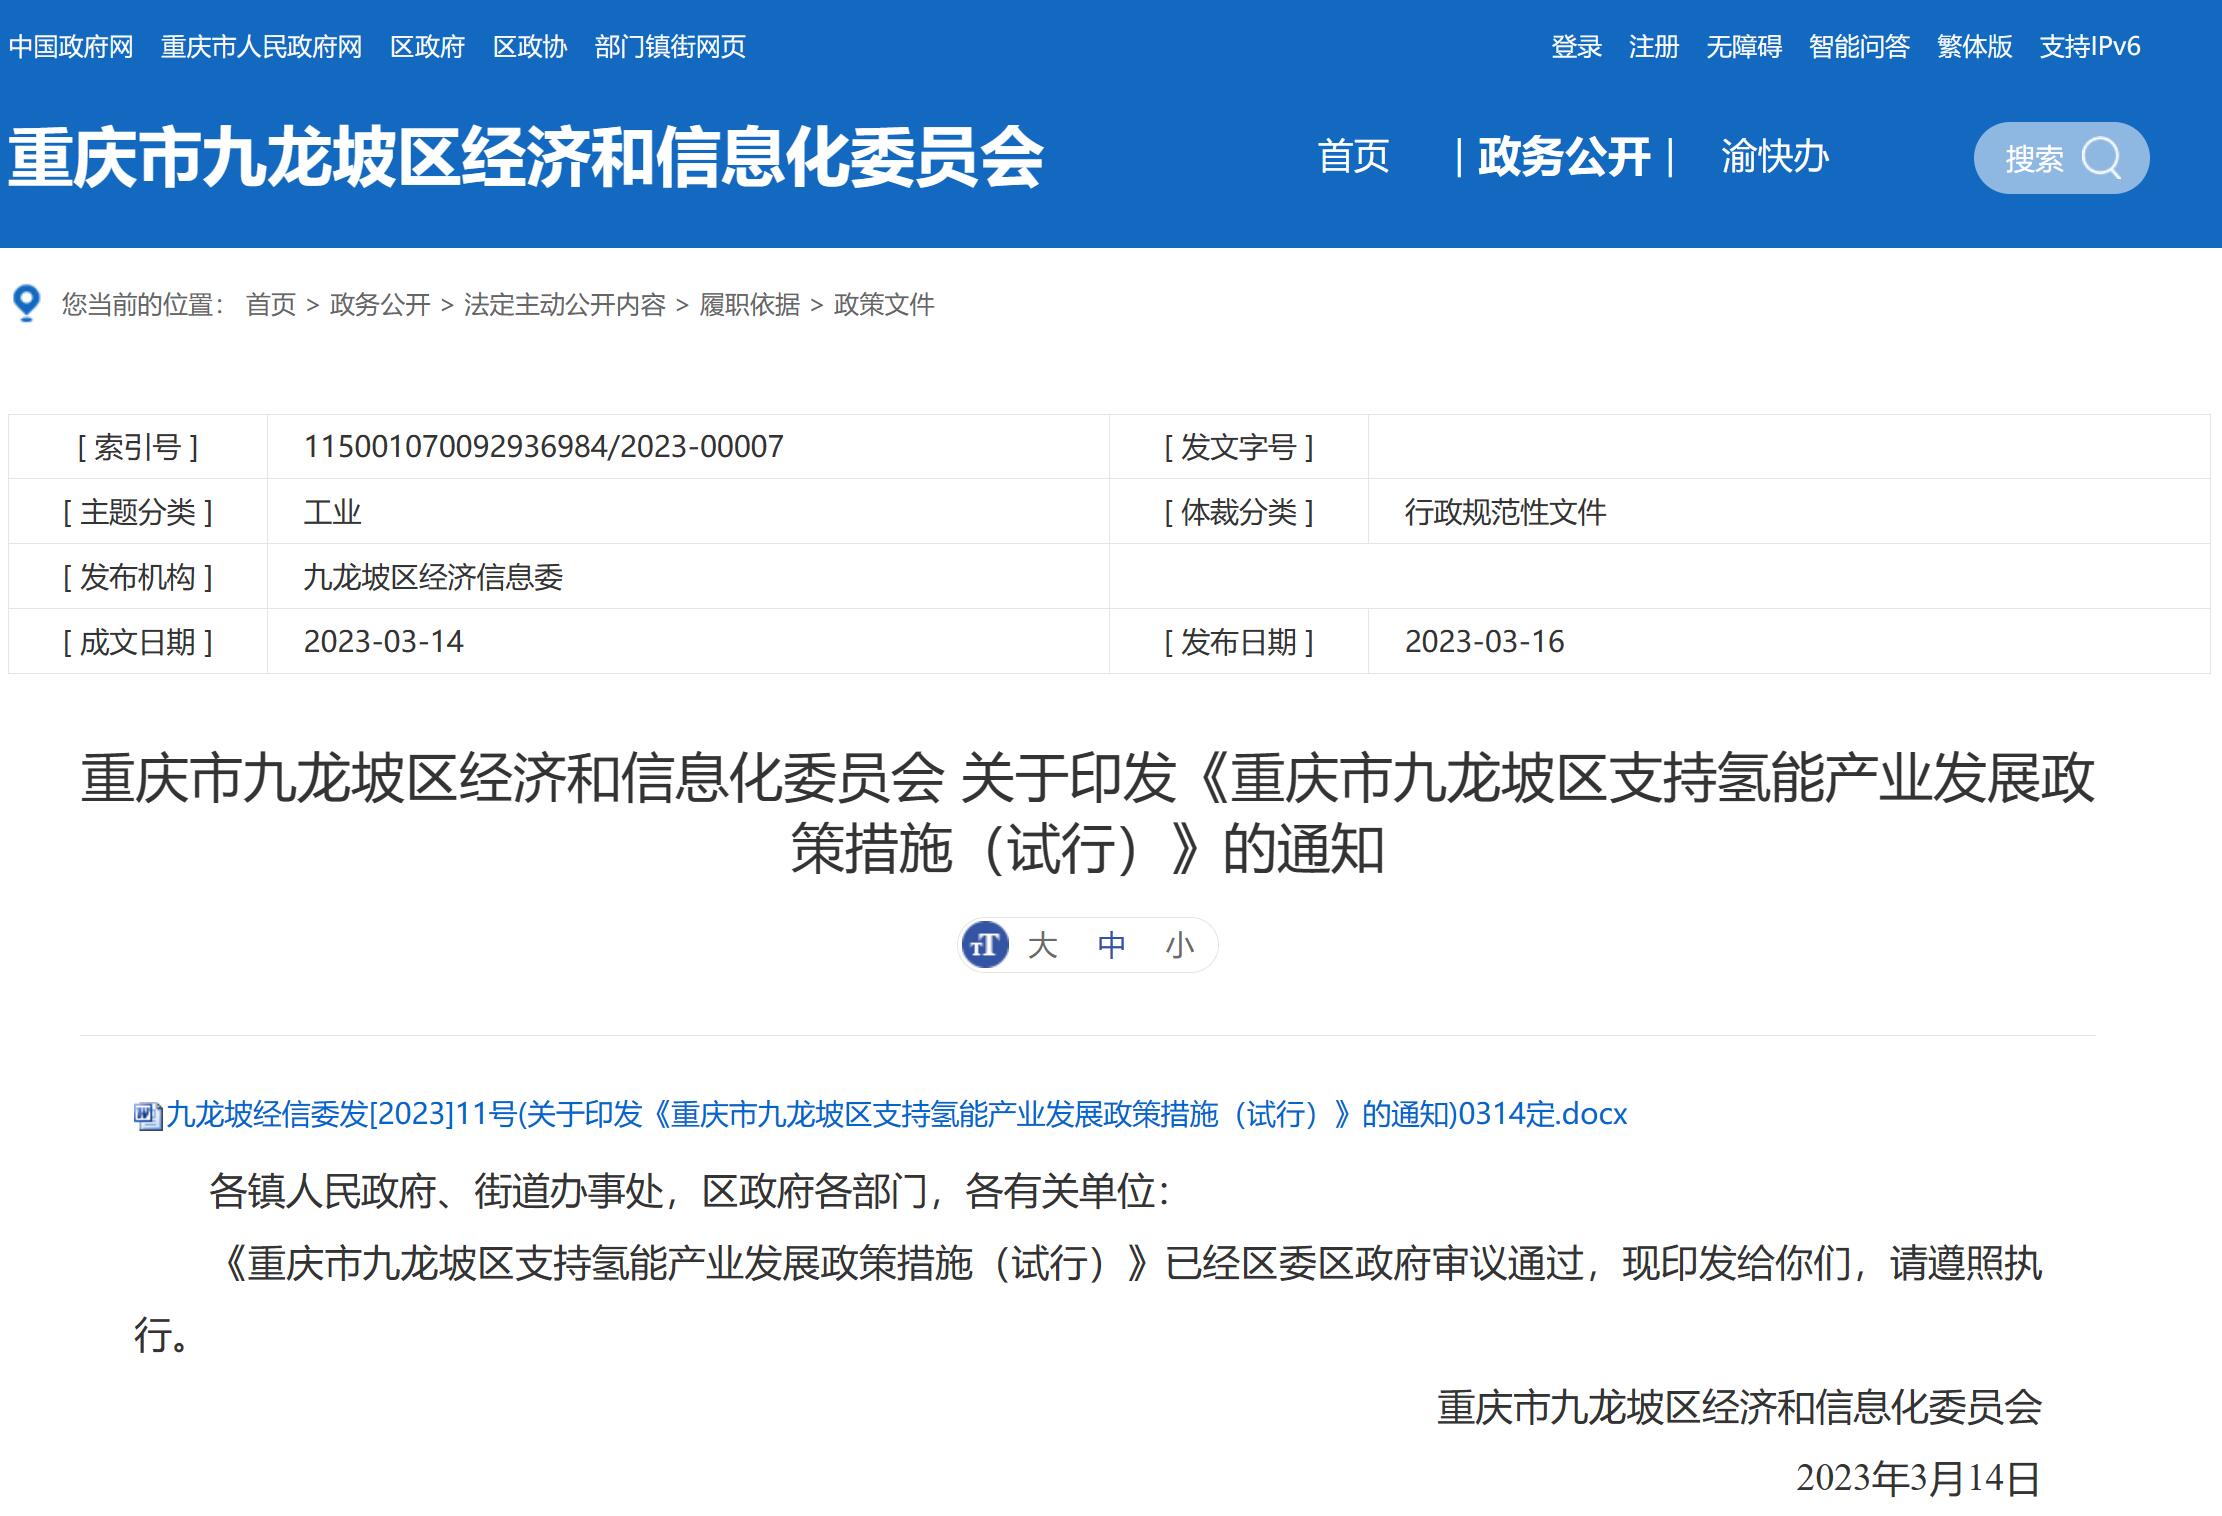Switch to 繁体版

coord(1975,47)
